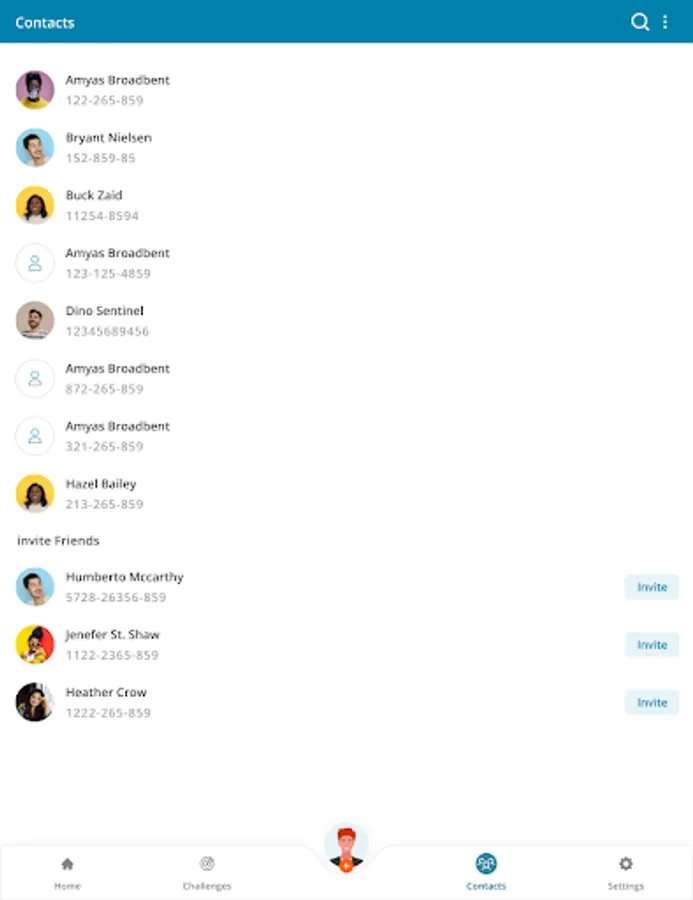This screenshot has height=900, width=693.
Task: Tap placeholder avatar for 123-125-4859 contact
Action: pyautogui.click(x=35, y=263)
